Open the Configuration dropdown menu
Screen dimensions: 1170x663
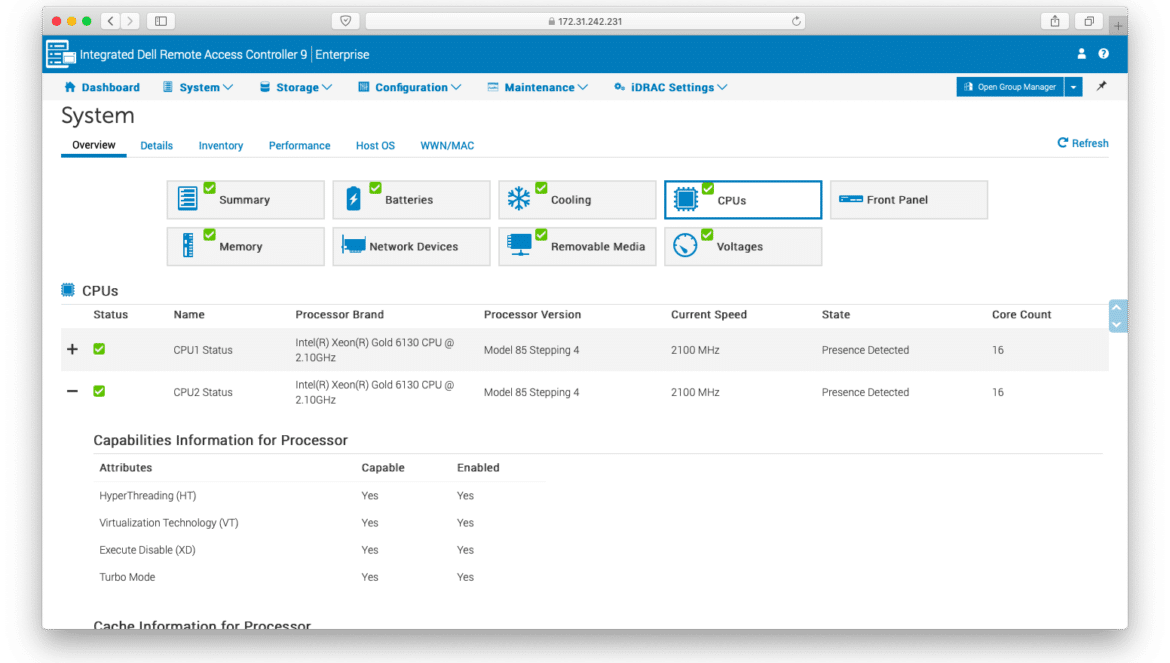coord(410,87)
